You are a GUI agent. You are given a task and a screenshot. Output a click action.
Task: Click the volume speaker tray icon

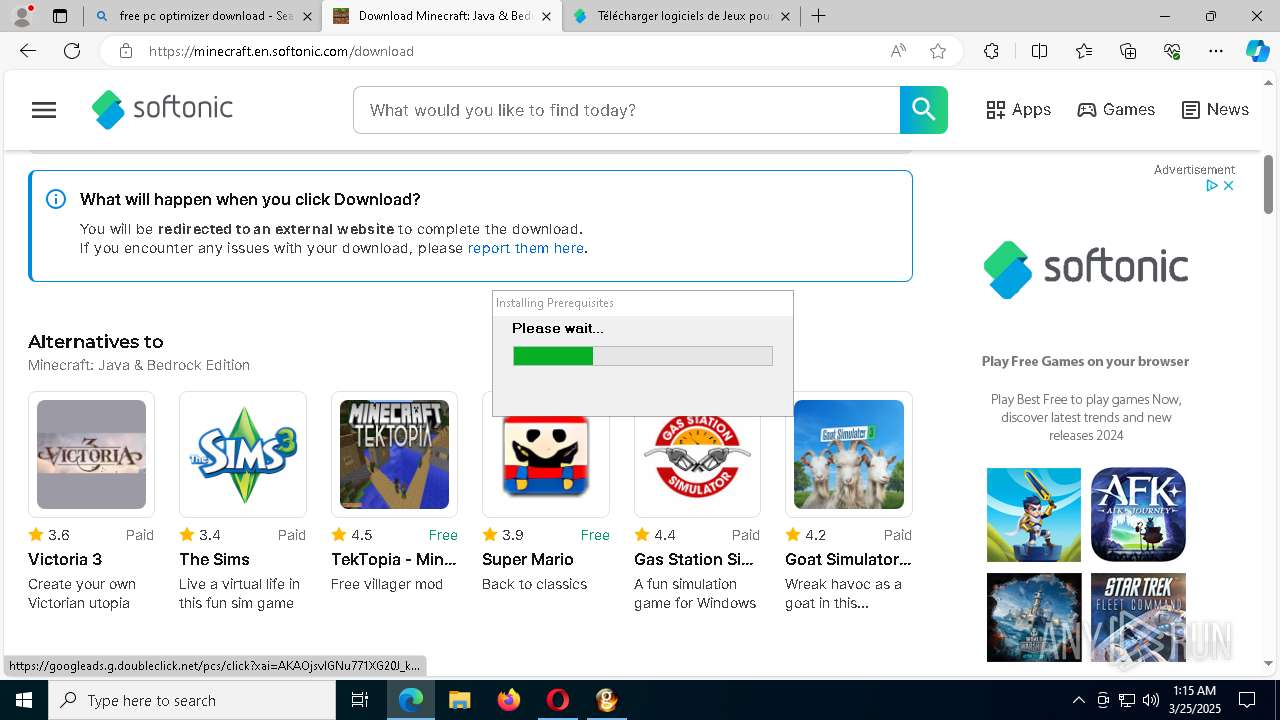pos(1151,700)
